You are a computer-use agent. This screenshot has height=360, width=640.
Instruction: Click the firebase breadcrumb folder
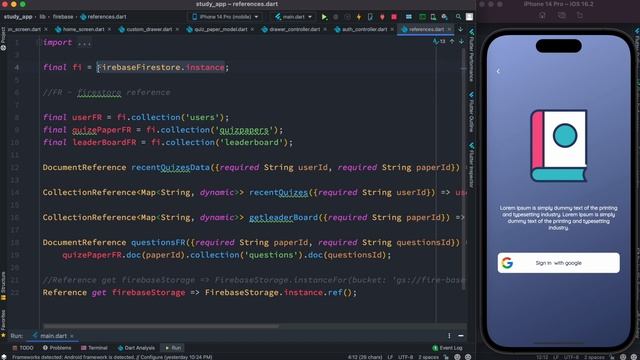(63, 17)
